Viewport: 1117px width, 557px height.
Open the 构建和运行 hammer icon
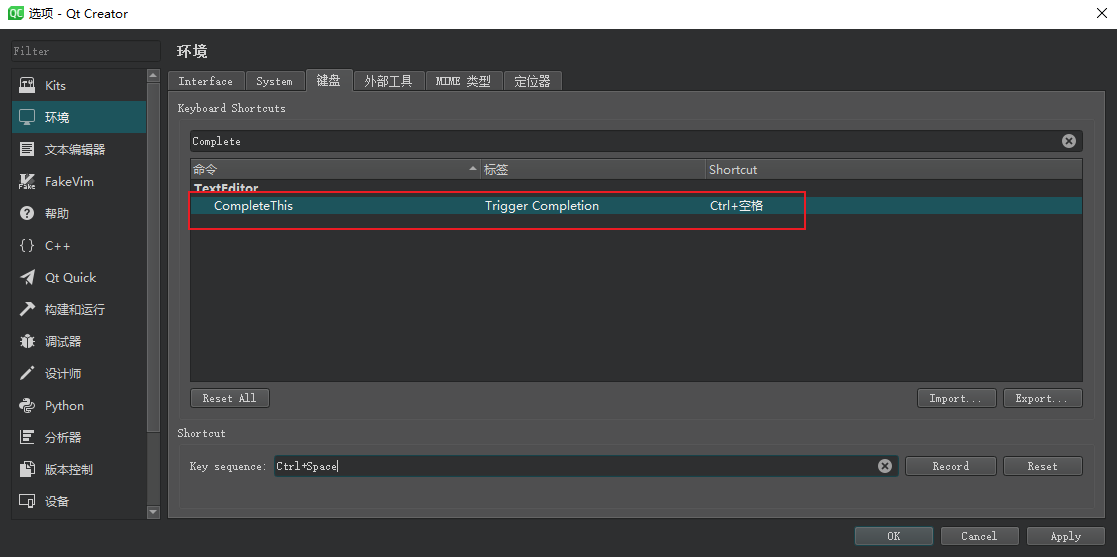(x=27, y=310)
